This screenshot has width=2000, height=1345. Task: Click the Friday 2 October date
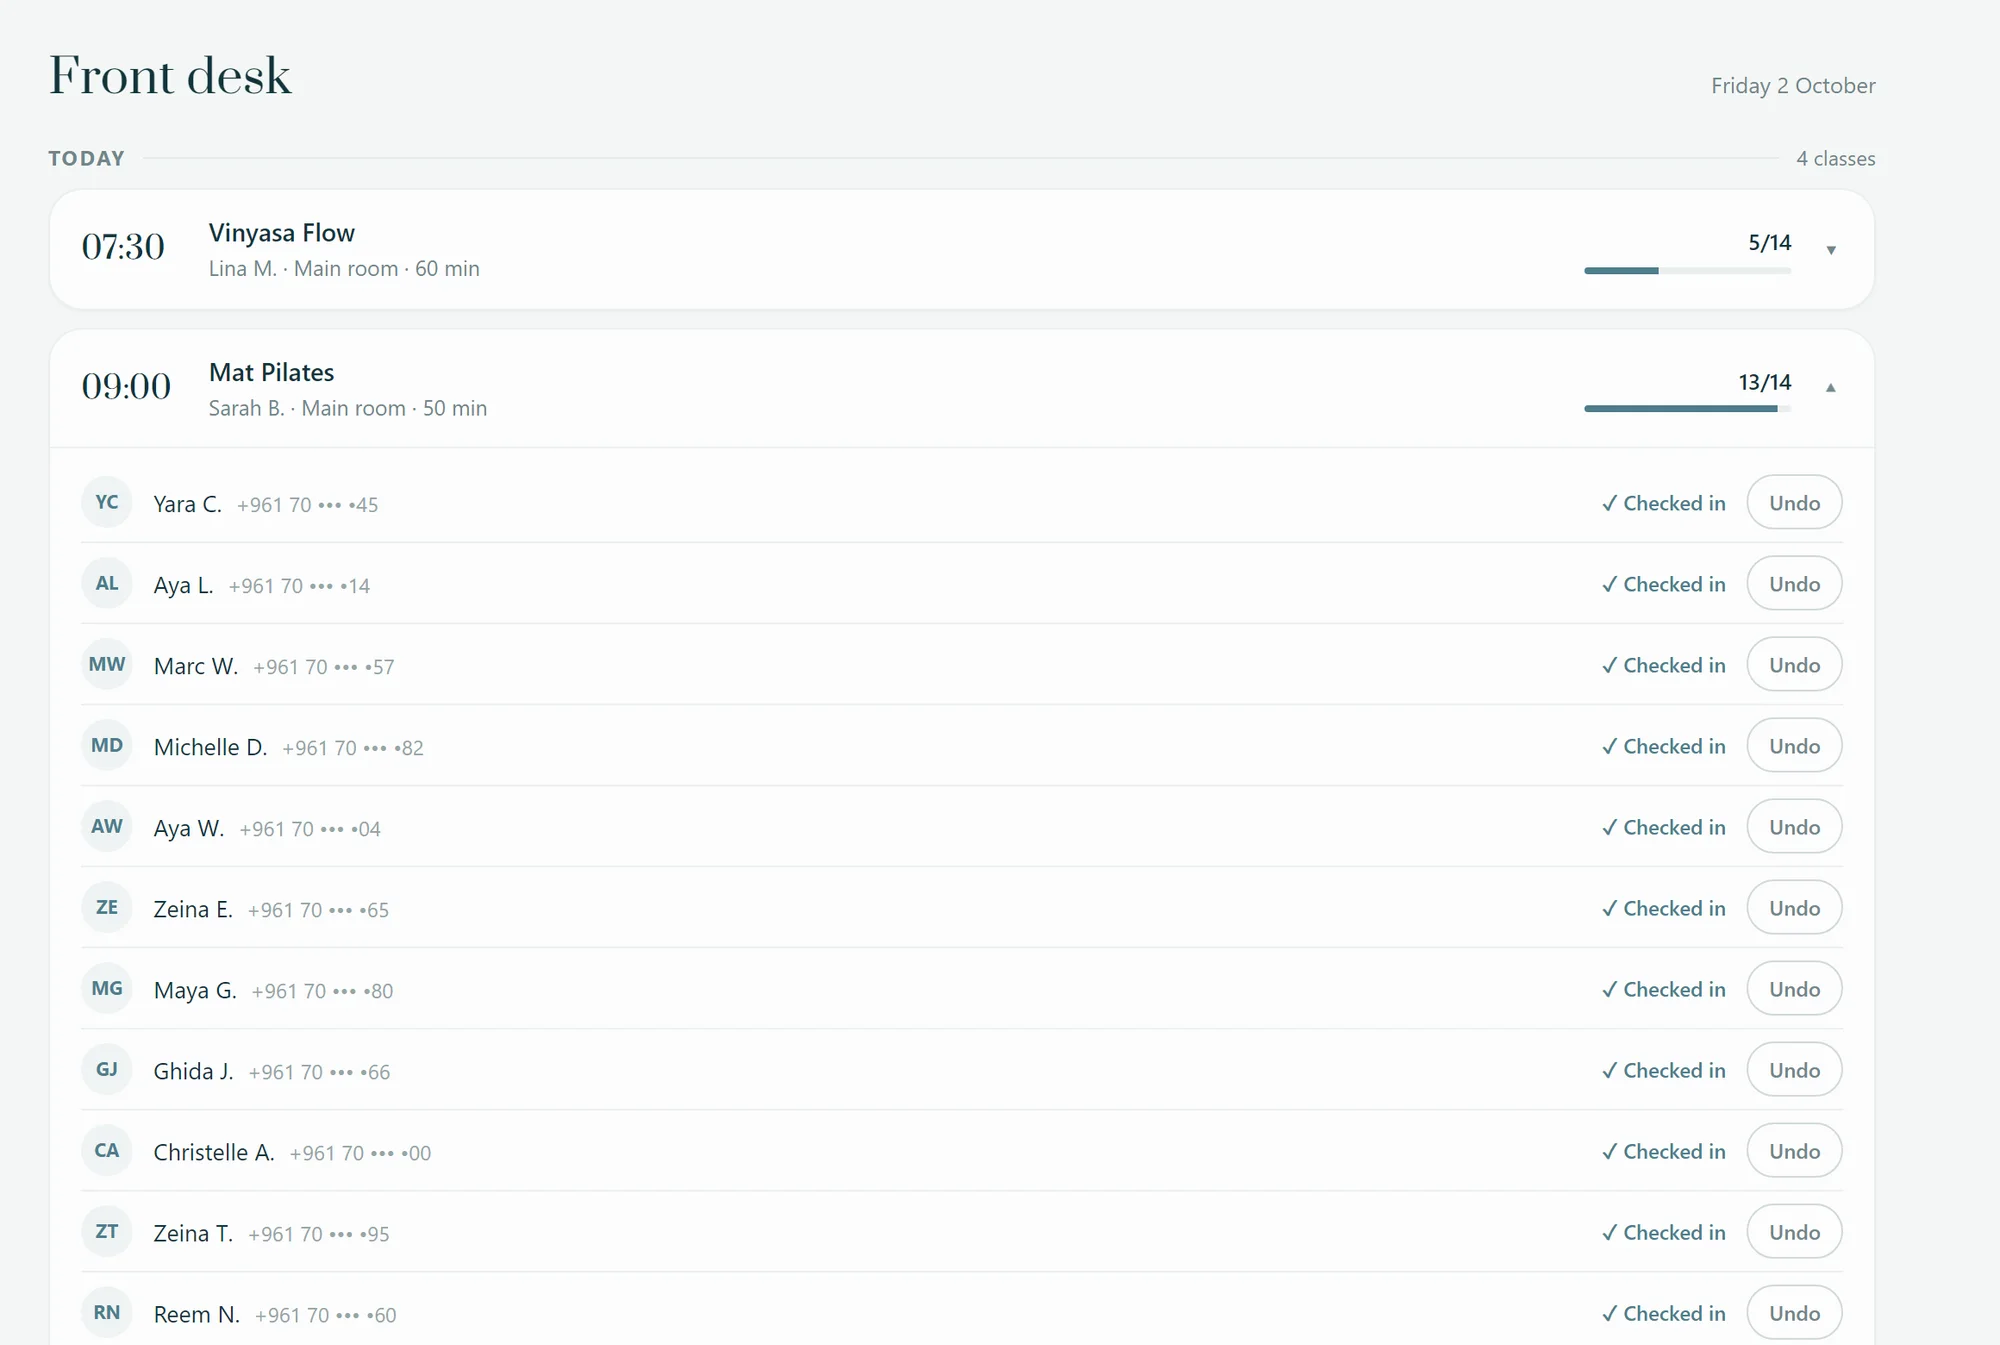(x=1793, y=86)
